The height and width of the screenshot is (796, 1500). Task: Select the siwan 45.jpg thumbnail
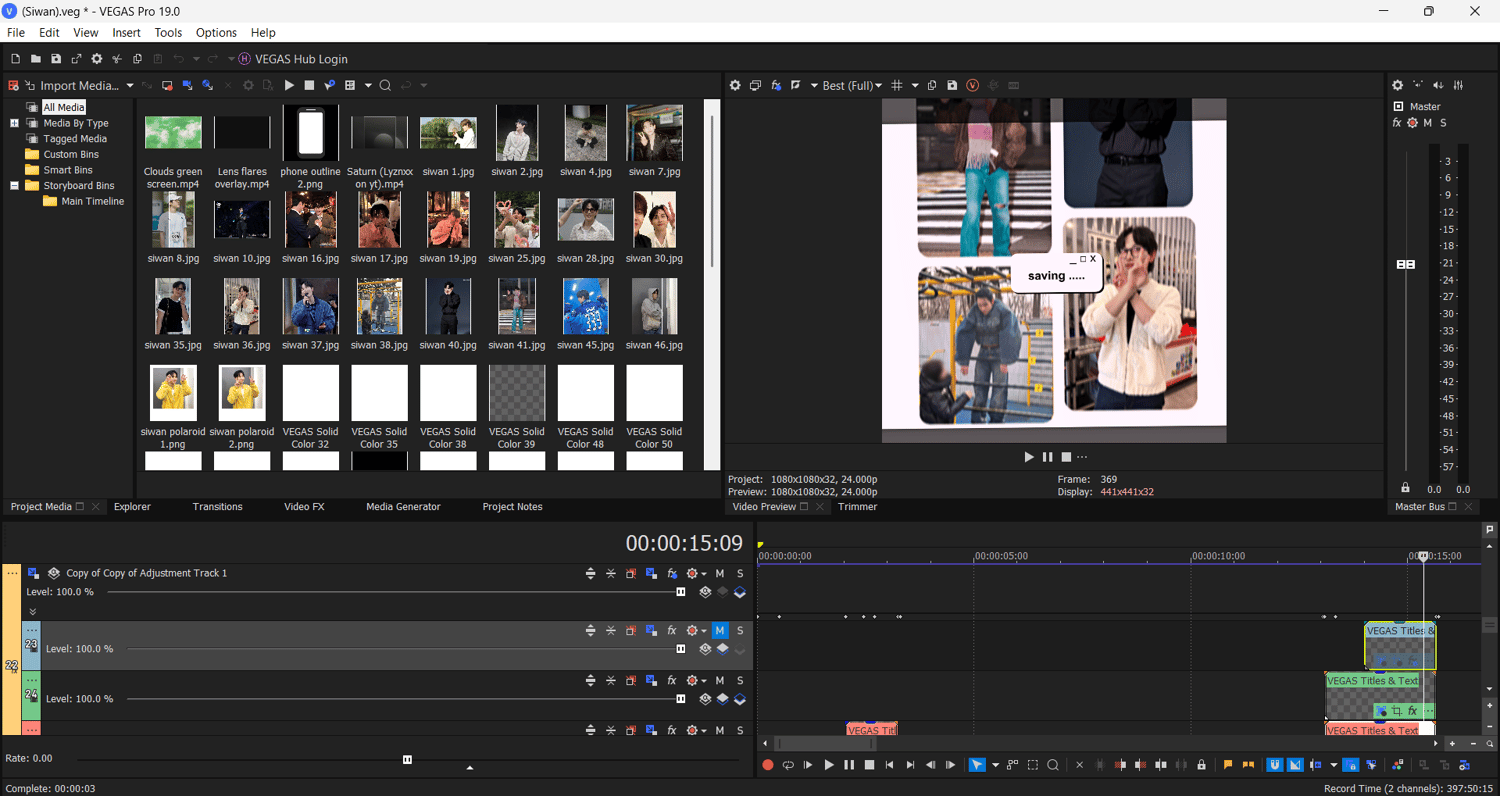(585, 307)
